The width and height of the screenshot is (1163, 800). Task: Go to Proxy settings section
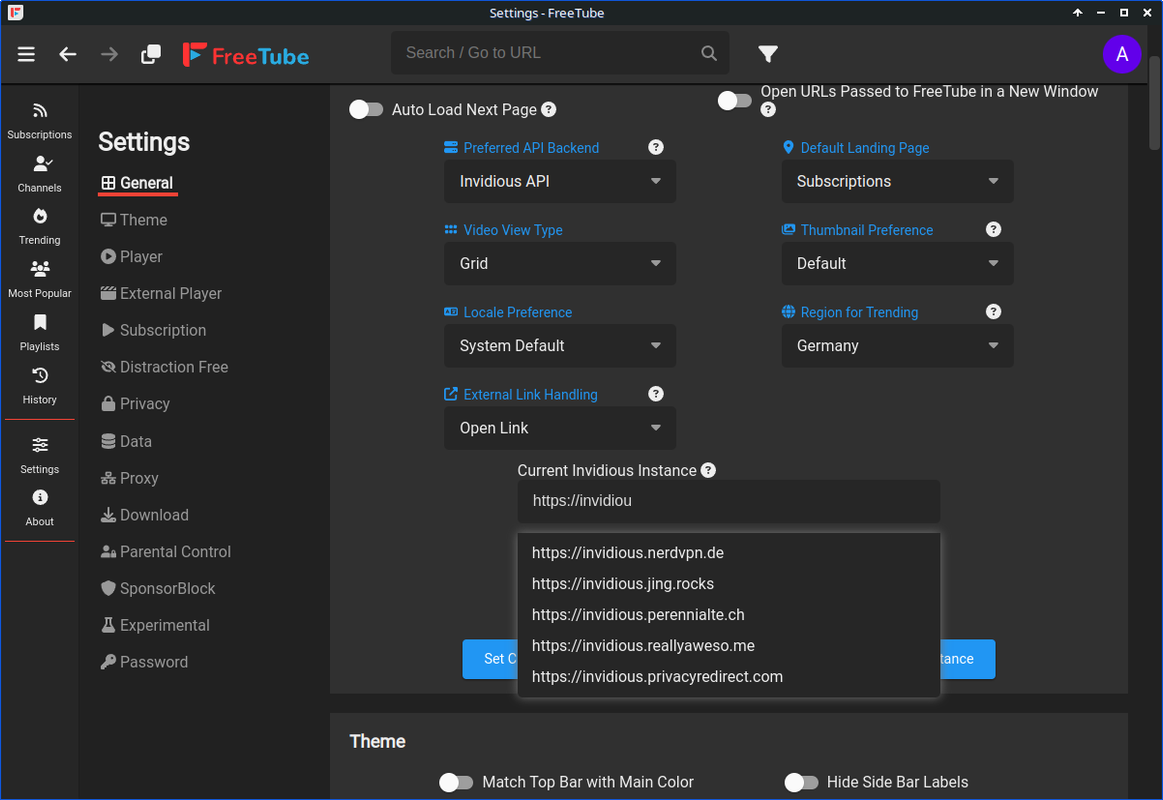coord(130,478)
